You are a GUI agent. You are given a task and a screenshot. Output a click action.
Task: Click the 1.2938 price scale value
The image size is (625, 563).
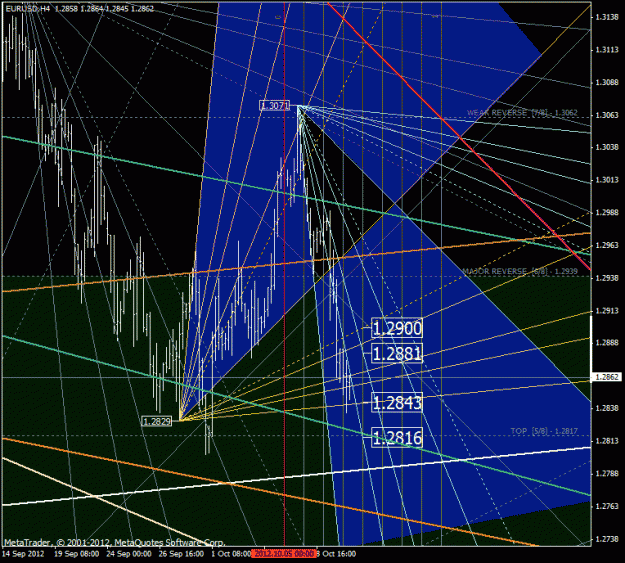click(x=607, y=278)
